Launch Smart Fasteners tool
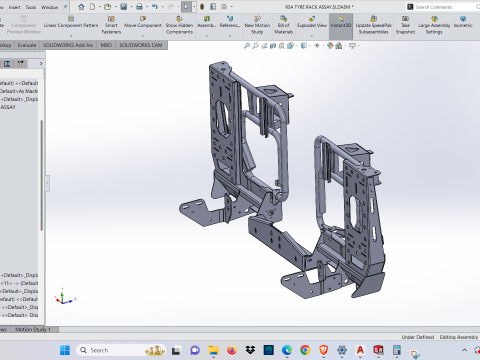 tap(111, 25)
